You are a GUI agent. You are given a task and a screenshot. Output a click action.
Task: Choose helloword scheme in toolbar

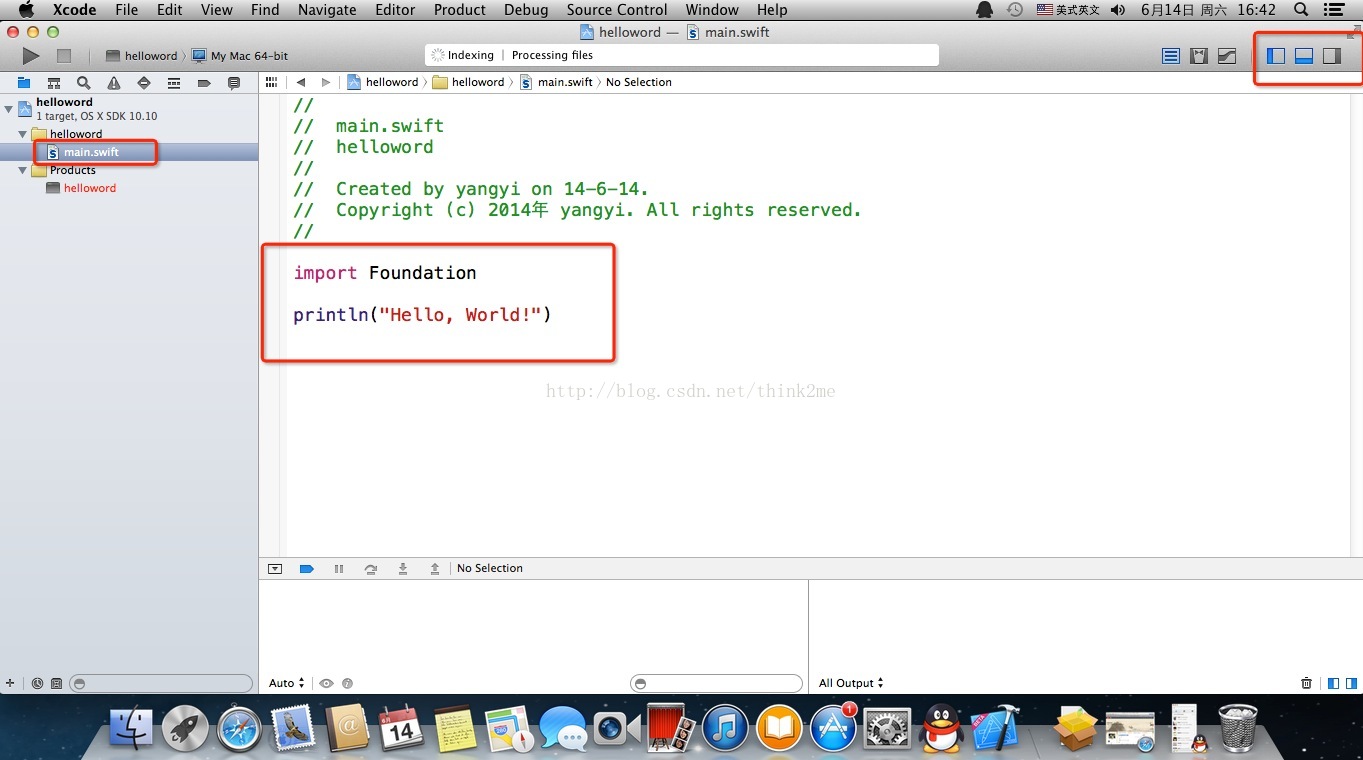[x=141, y=56]
